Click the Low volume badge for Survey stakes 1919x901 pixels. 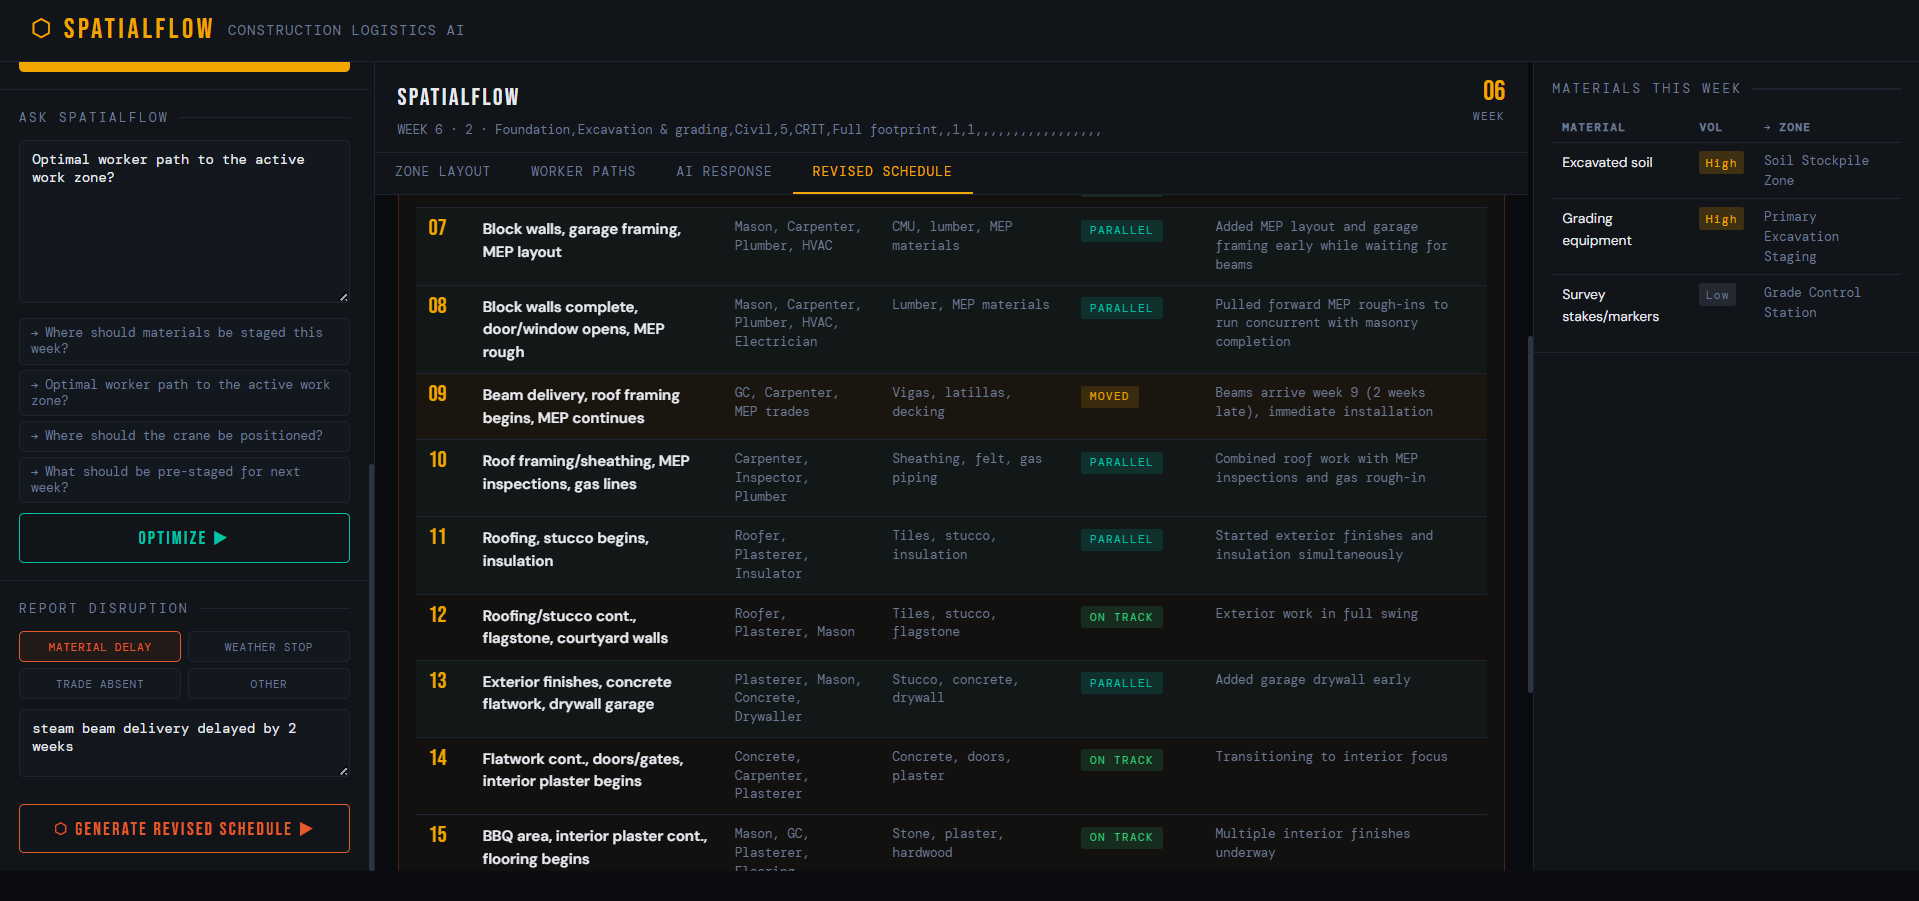[x=1717, y=295]
